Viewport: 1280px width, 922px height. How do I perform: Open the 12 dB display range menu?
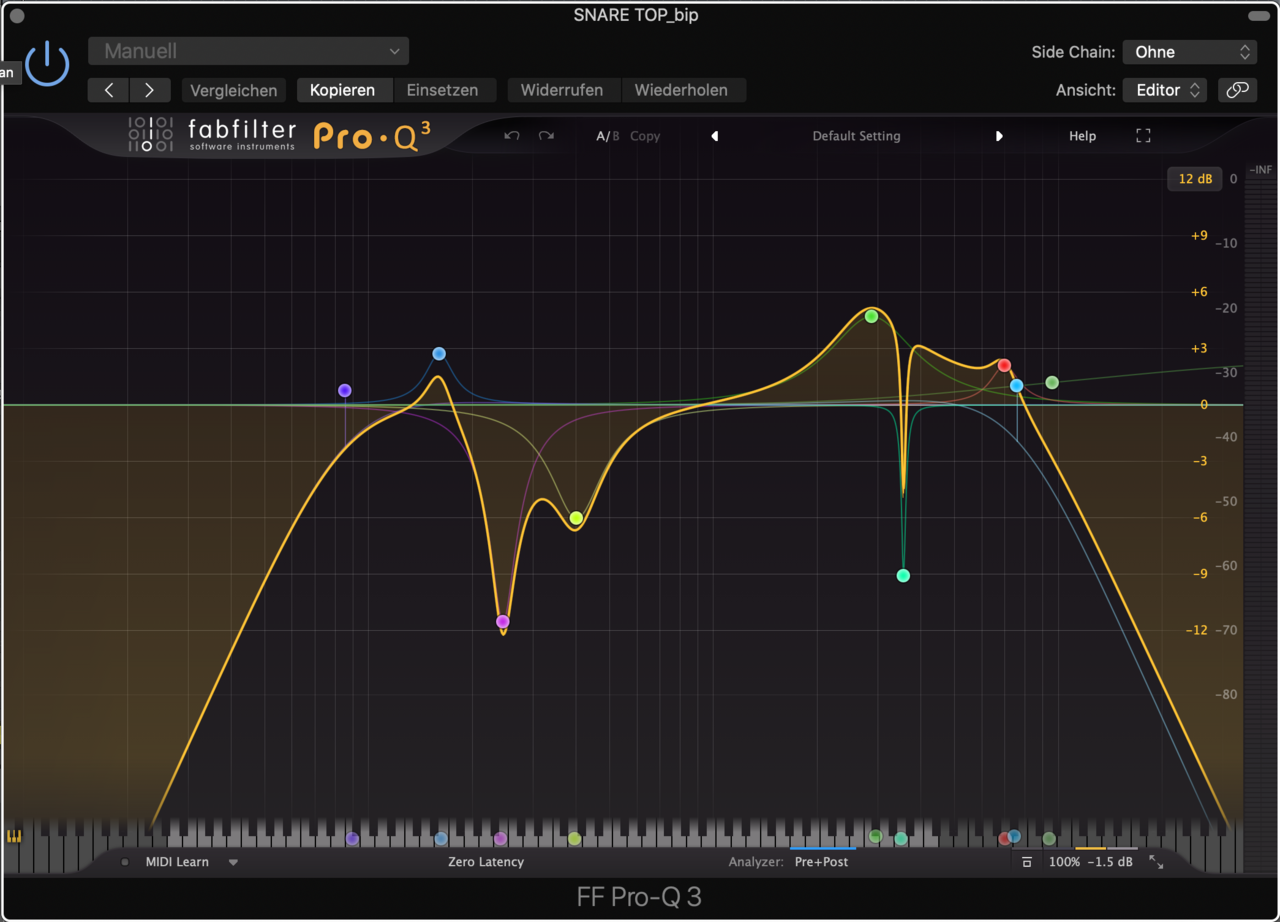pos(1194,179)
